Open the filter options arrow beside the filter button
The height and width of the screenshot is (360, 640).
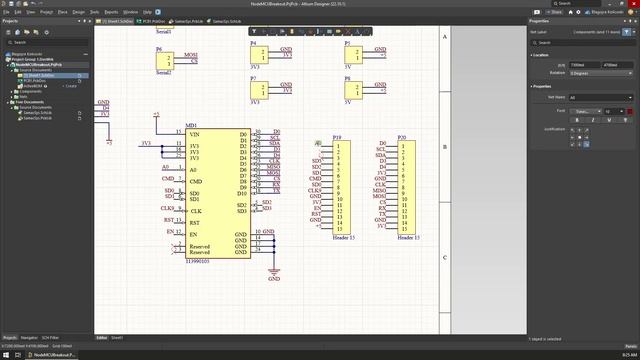633,32
